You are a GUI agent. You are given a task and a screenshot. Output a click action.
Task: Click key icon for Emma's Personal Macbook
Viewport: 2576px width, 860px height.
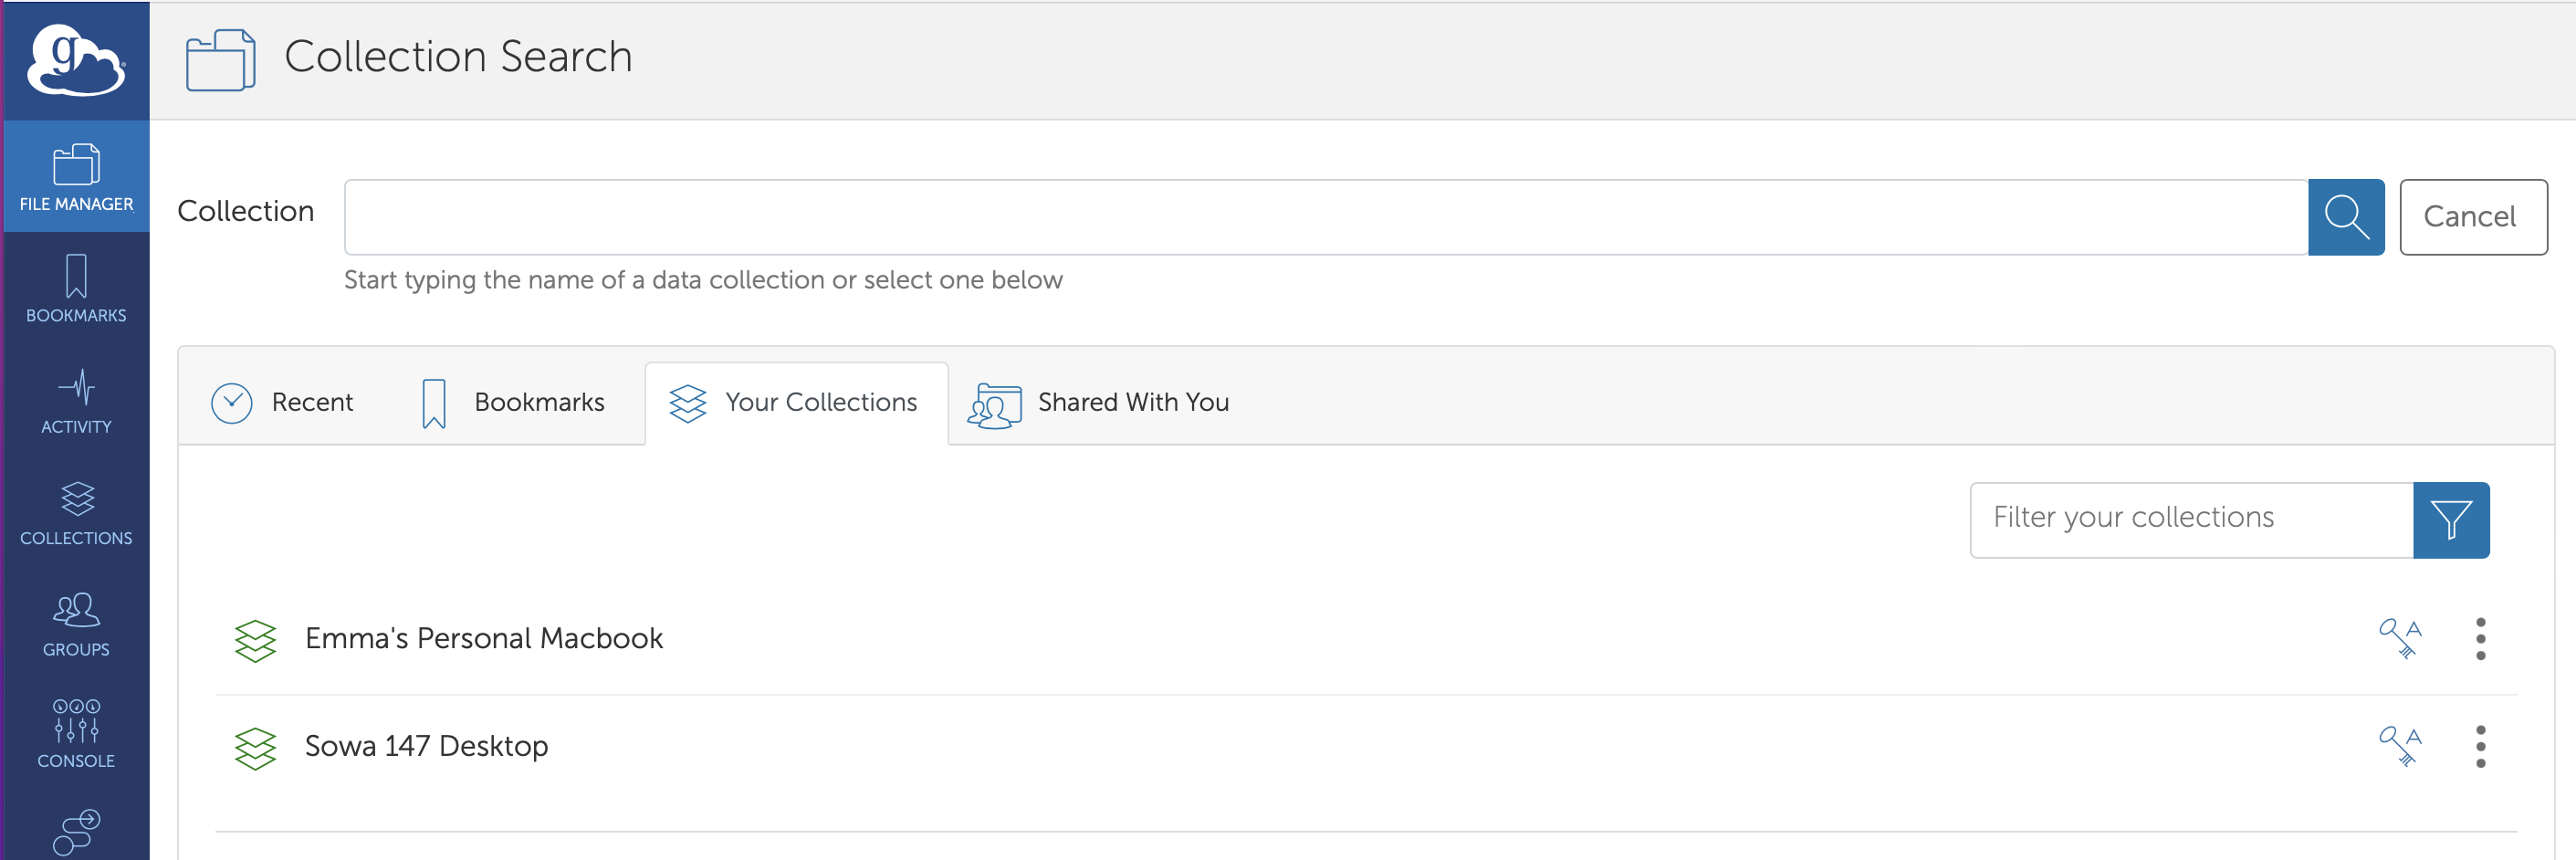(x=2398, y=638)
